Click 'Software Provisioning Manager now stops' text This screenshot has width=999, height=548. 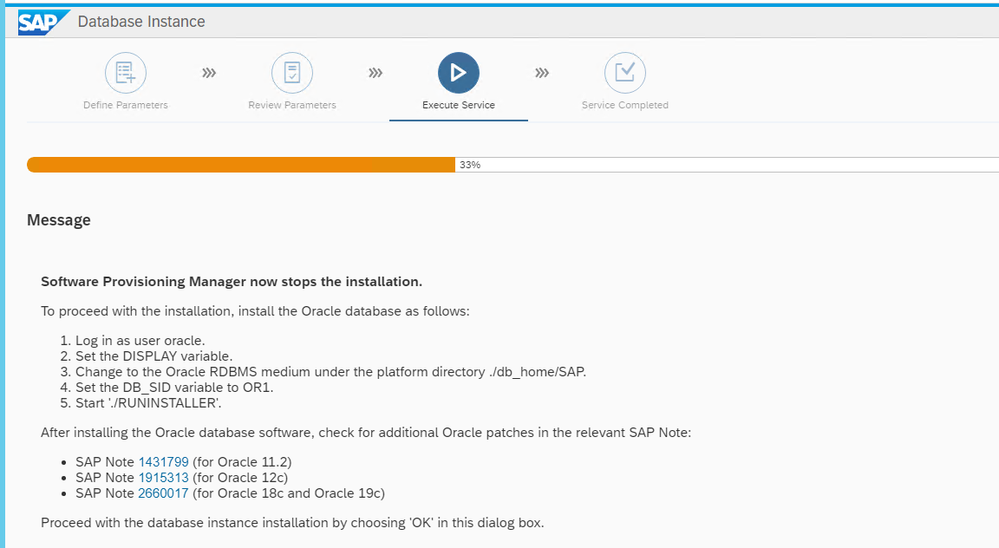click(231, 282)
